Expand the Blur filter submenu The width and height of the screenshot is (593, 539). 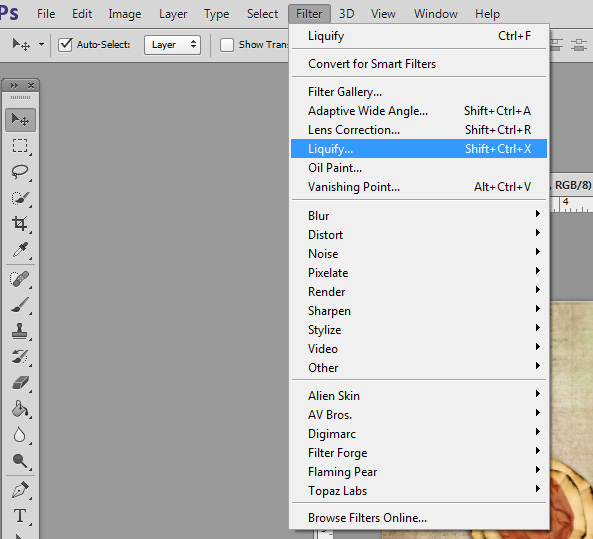419,216
